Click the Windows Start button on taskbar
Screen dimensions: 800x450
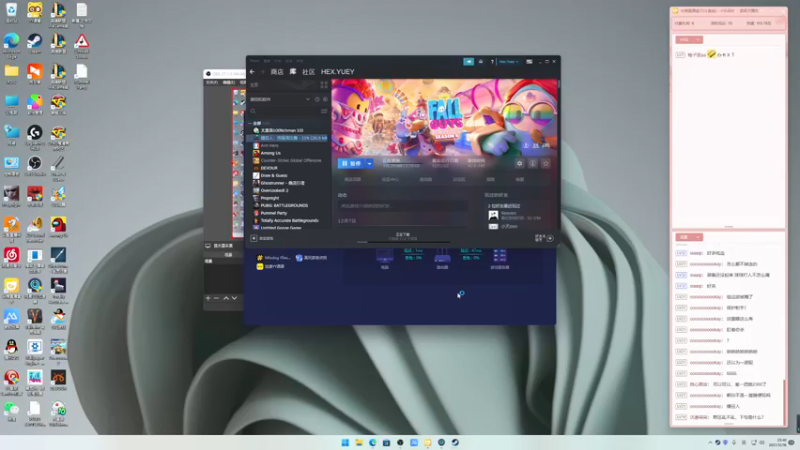pos(345,442)
